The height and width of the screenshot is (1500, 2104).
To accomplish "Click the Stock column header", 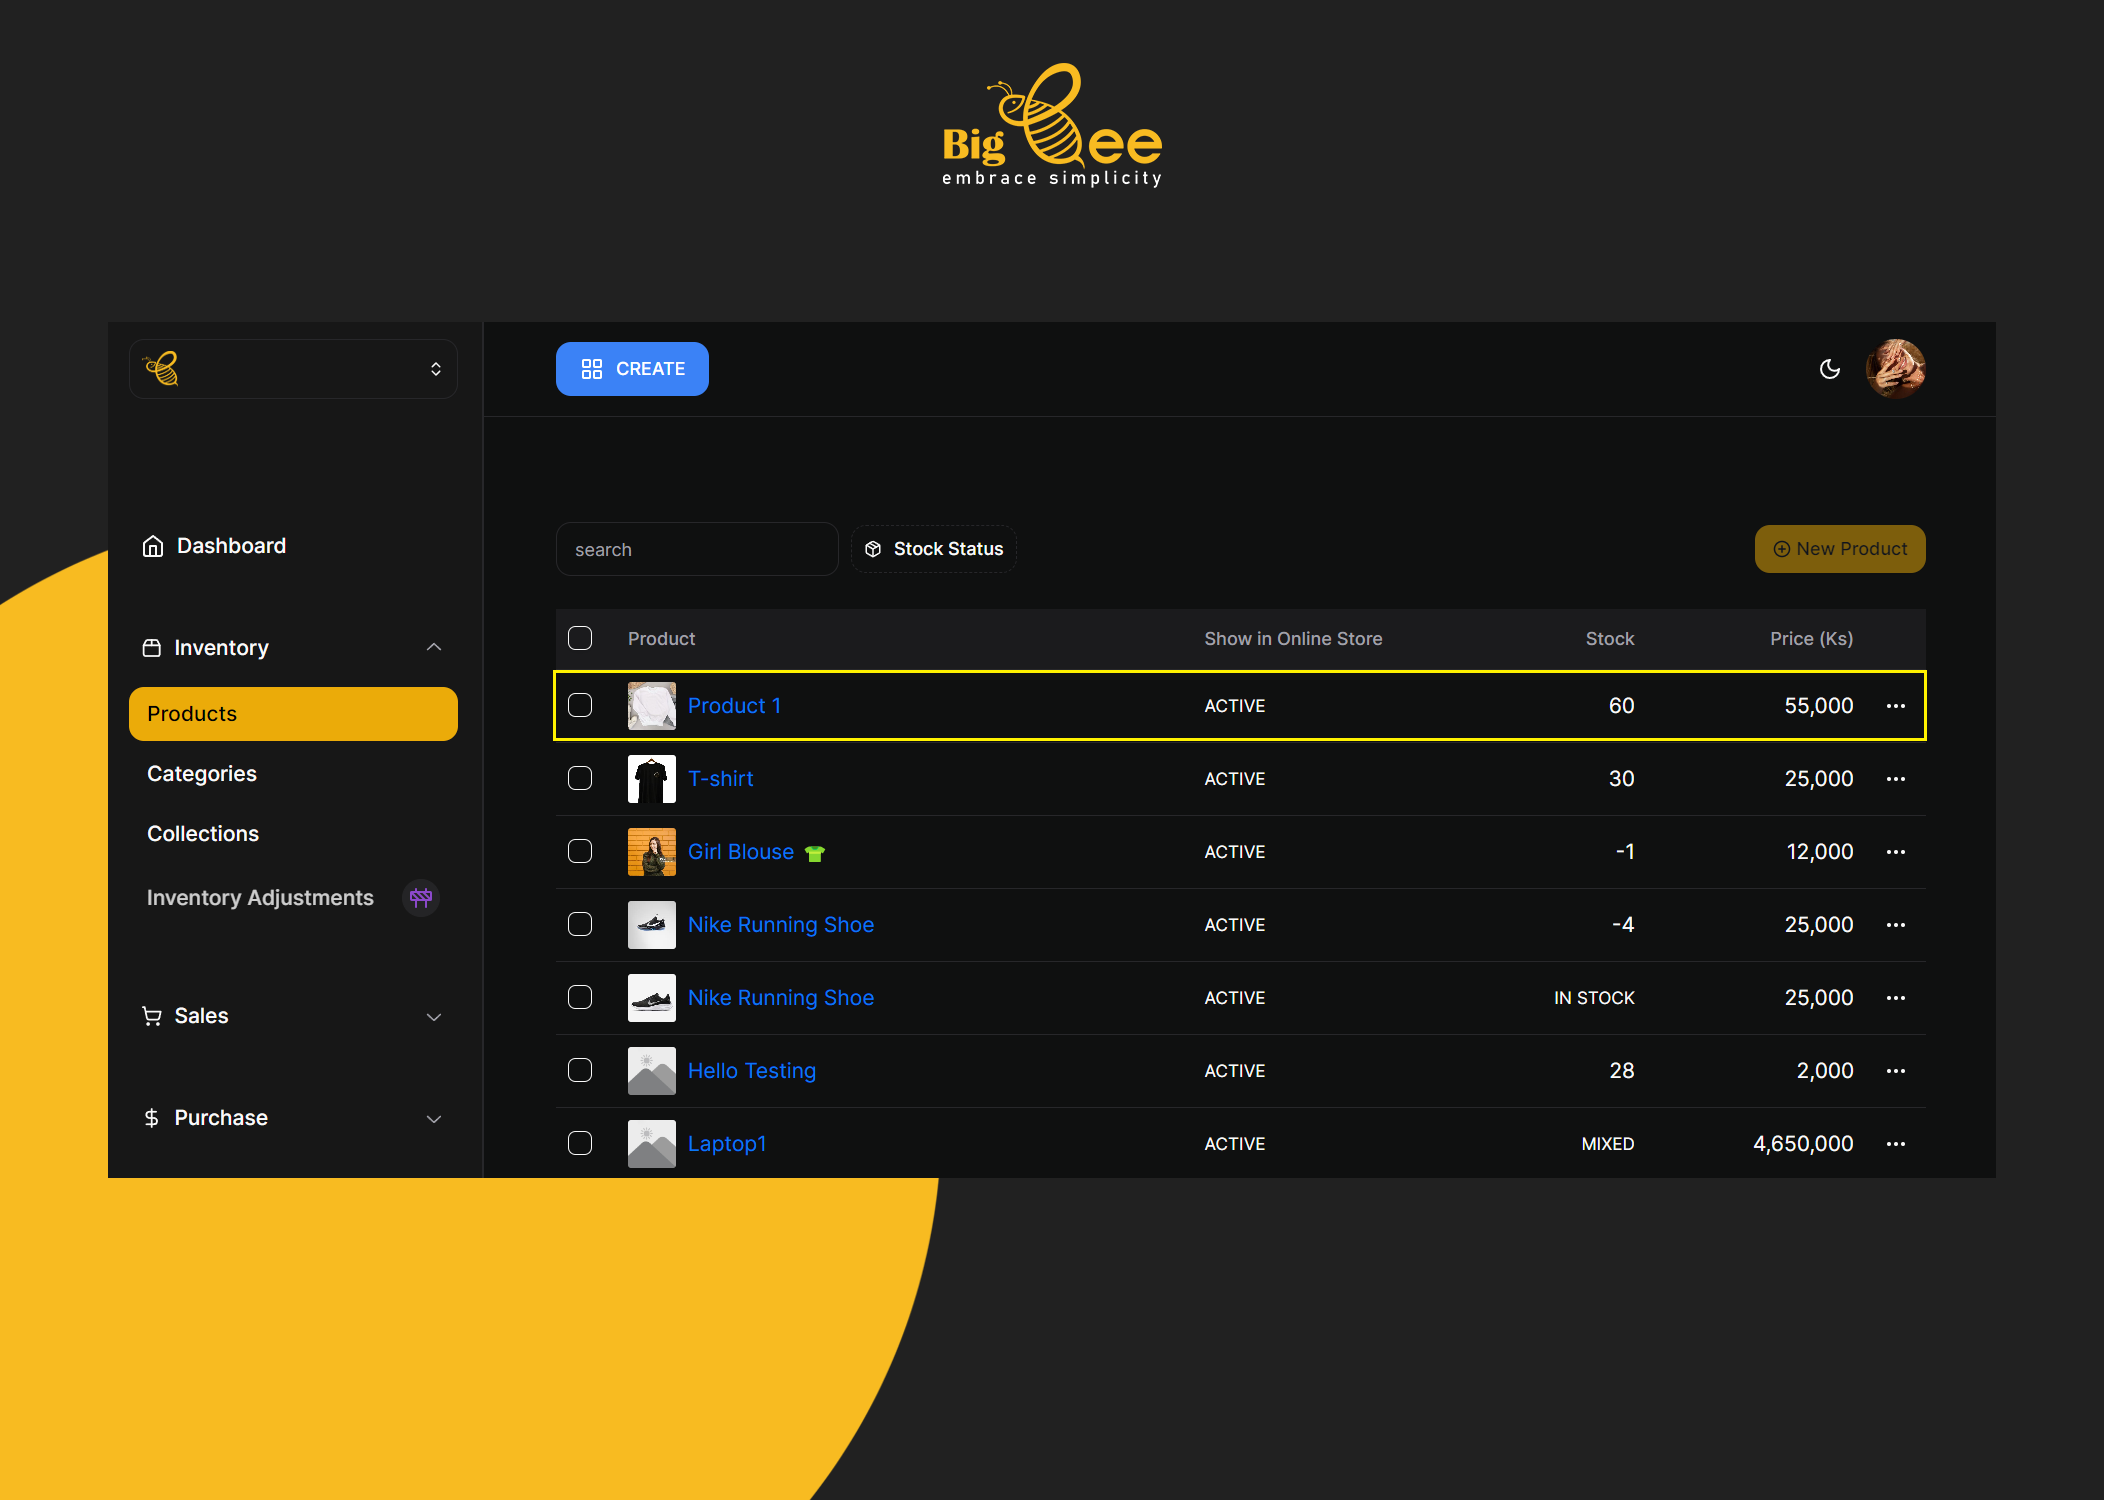I will point(1610,639).
